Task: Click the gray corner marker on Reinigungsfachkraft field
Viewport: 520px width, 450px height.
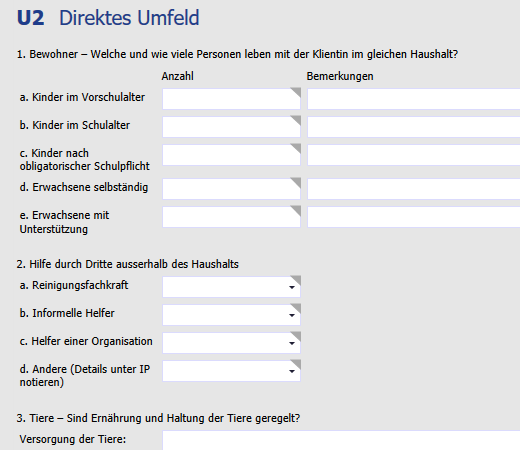Action: coord(297,279)
